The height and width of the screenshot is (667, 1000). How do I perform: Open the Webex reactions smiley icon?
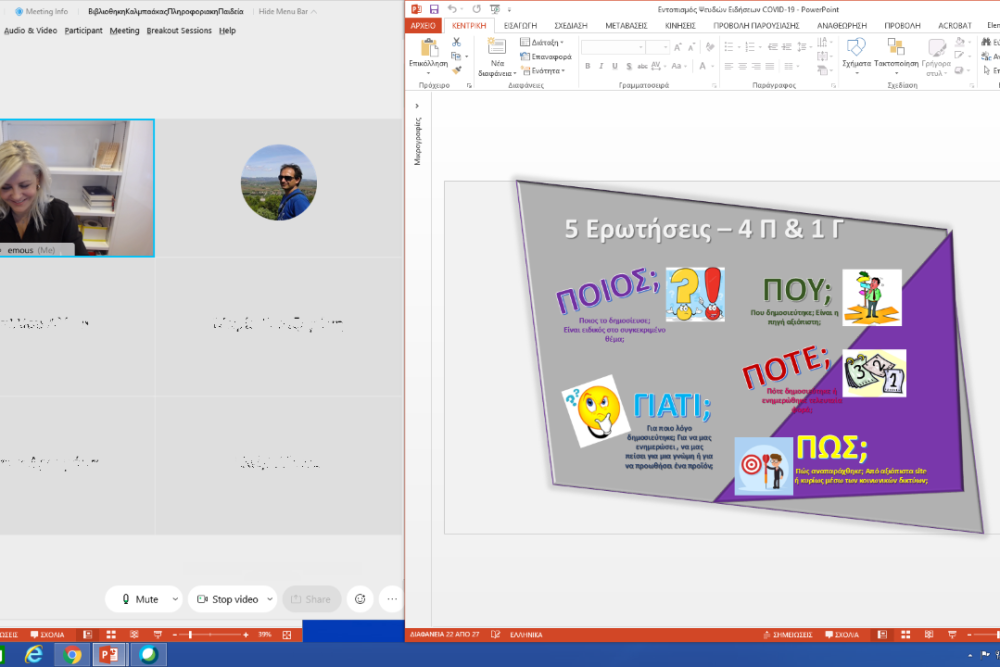(360, 599)
